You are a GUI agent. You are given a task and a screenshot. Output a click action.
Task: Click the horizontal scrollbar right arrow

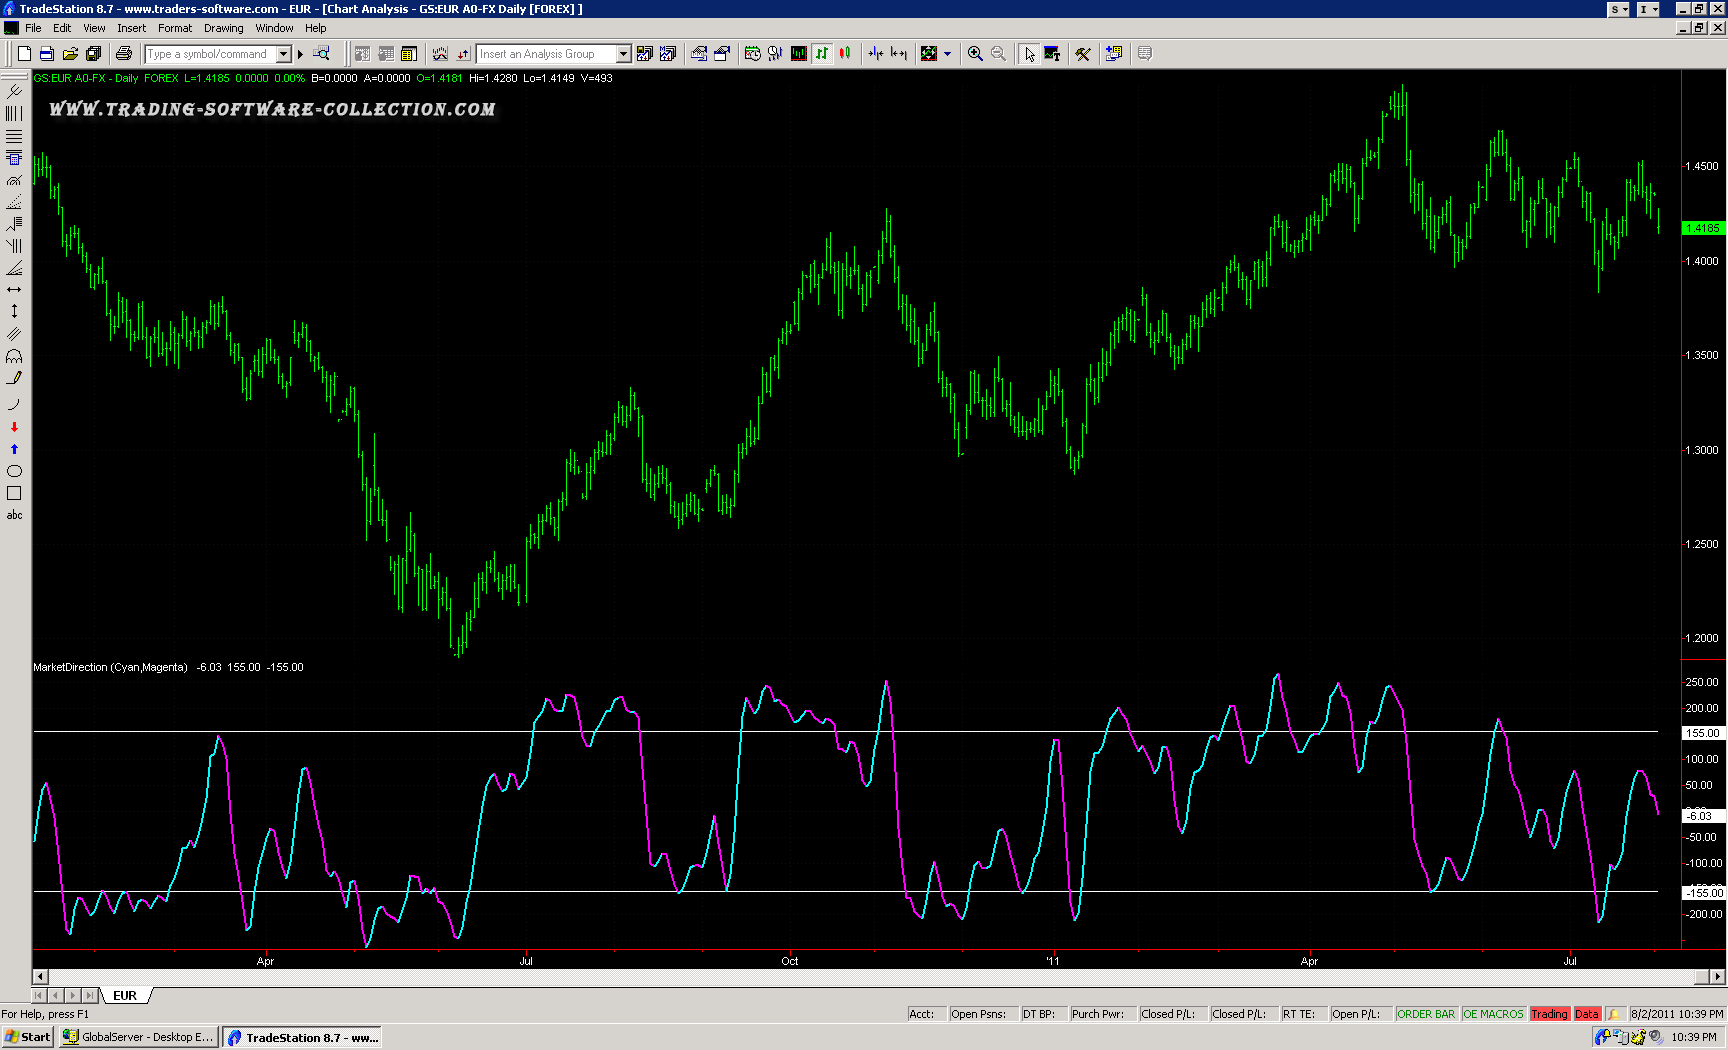1718,977
